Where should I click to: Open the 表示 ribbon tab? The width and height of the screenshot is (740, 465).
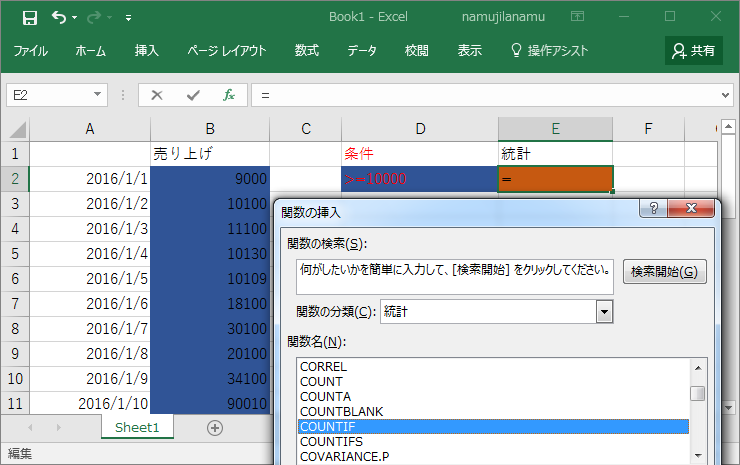click(x=470, y=51)
